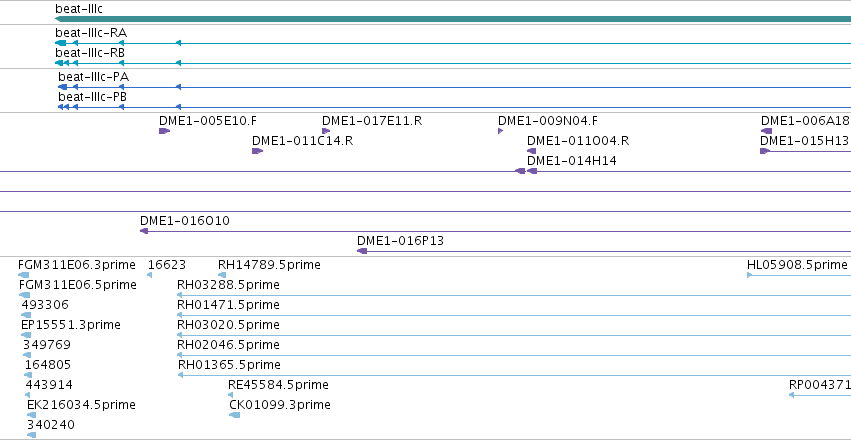Open the 340240 feature label

coord(51,425)
